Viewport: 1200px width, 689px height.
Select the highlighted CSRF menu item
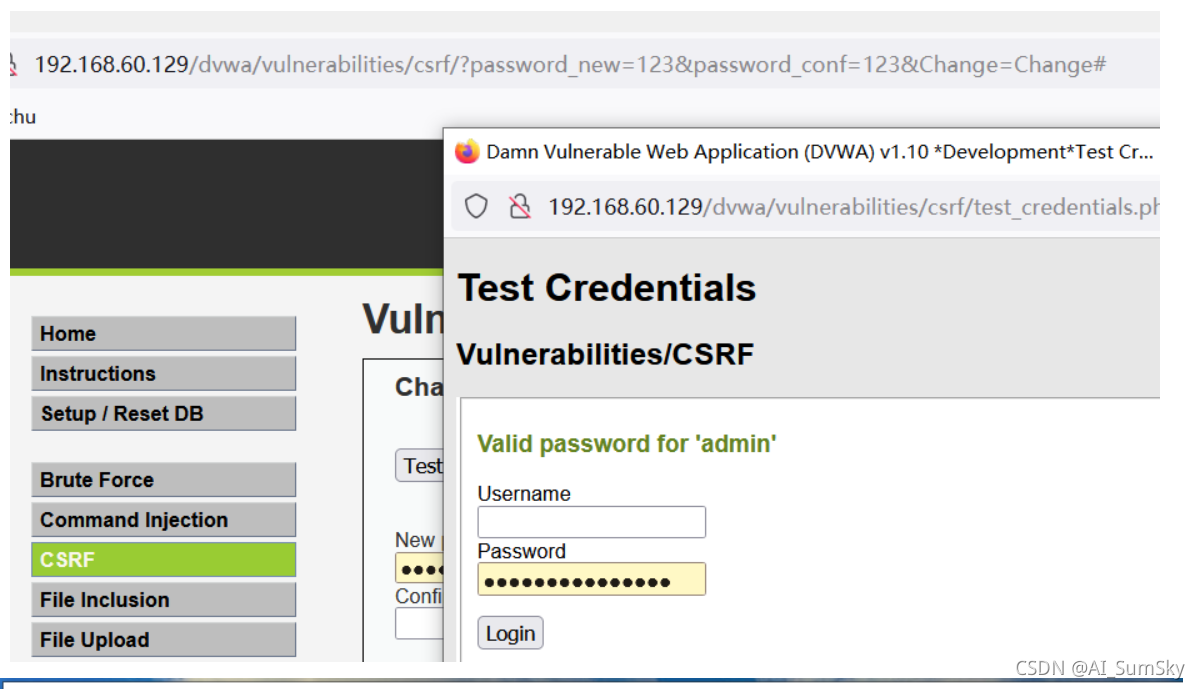[x=164, y=560]
